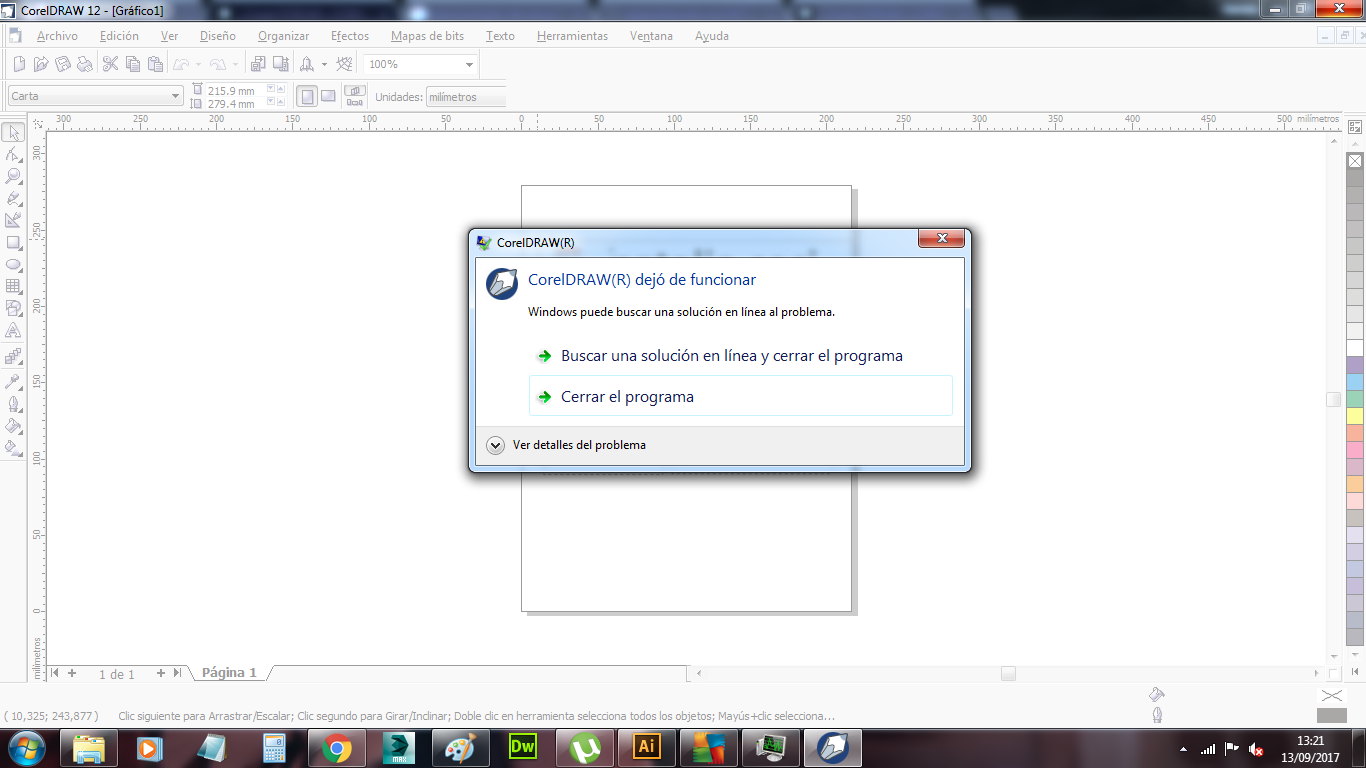Click the Application launcher rocket icon
Viewport: 1366px width, 768px height.
click(x=307, y=64)
